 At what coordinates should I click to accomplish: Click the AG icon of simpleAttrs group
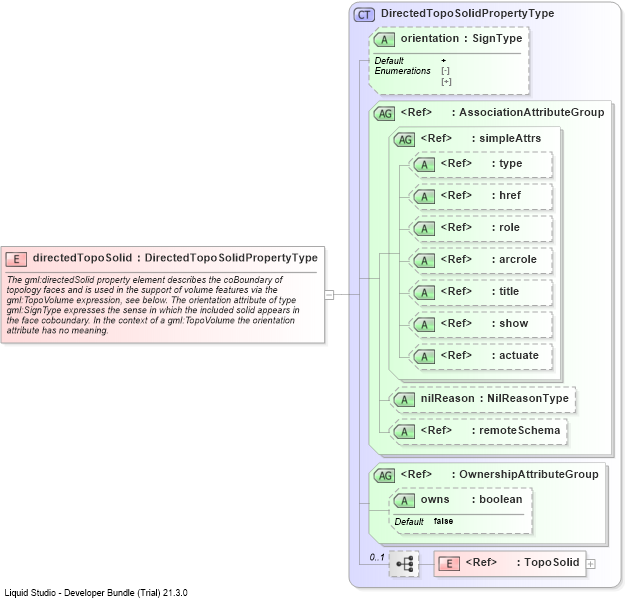(x=404, y=140)
